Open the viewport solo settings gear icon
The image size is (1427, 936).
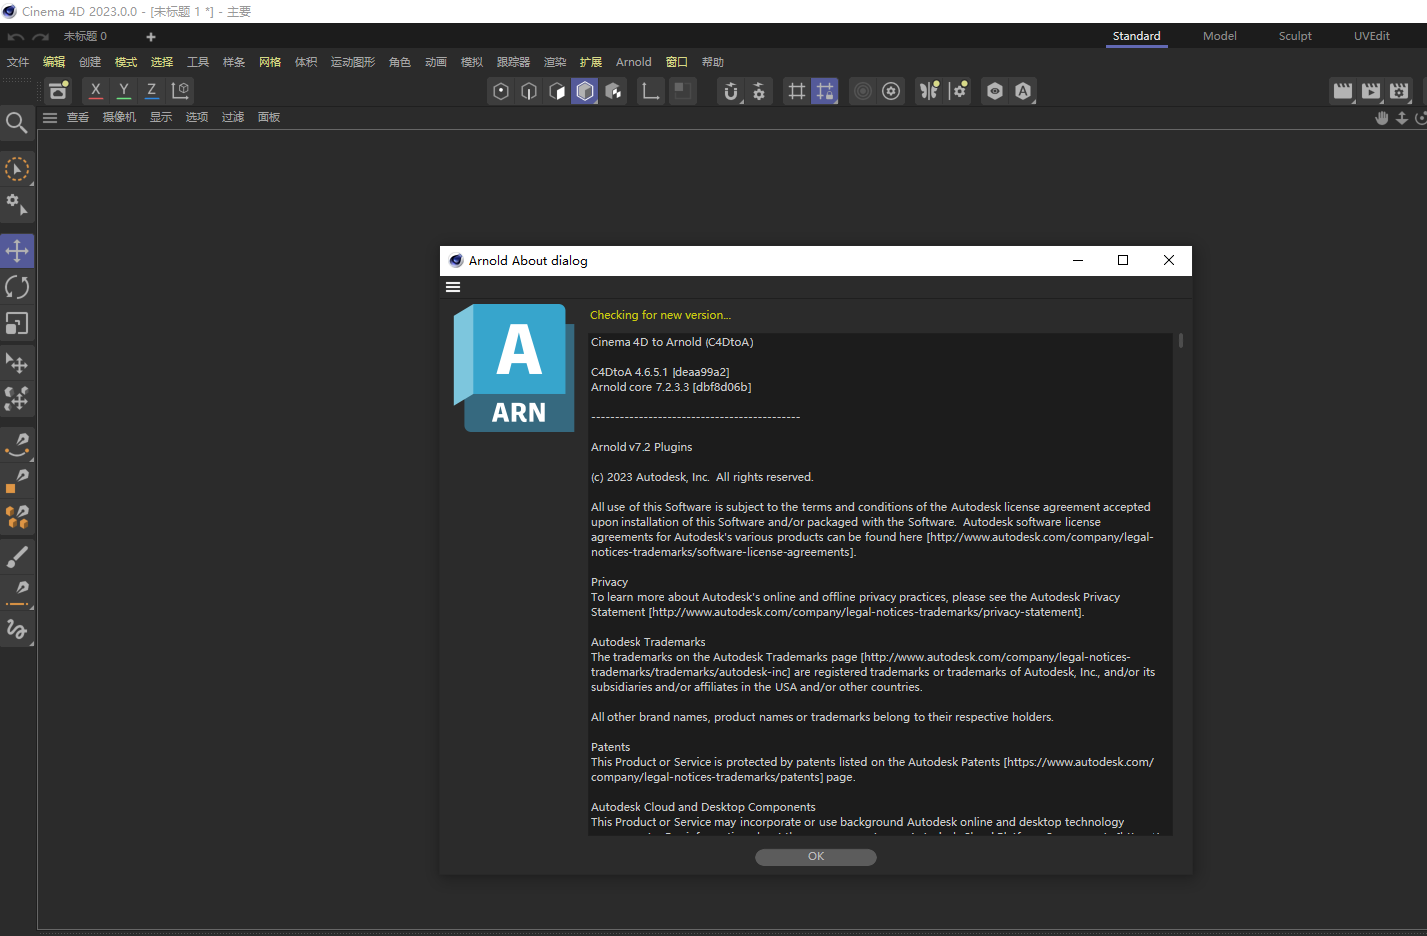(891, 91)
